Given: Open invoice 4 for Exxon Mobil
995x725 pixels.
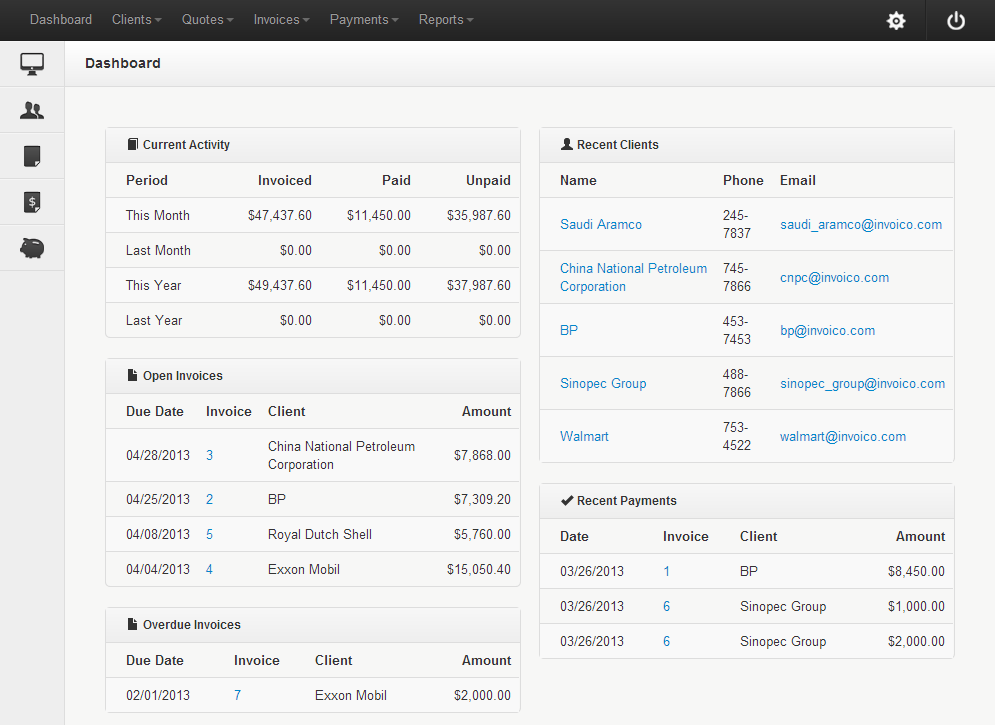Looking at the screenshot, I should [x=209, y=570].
